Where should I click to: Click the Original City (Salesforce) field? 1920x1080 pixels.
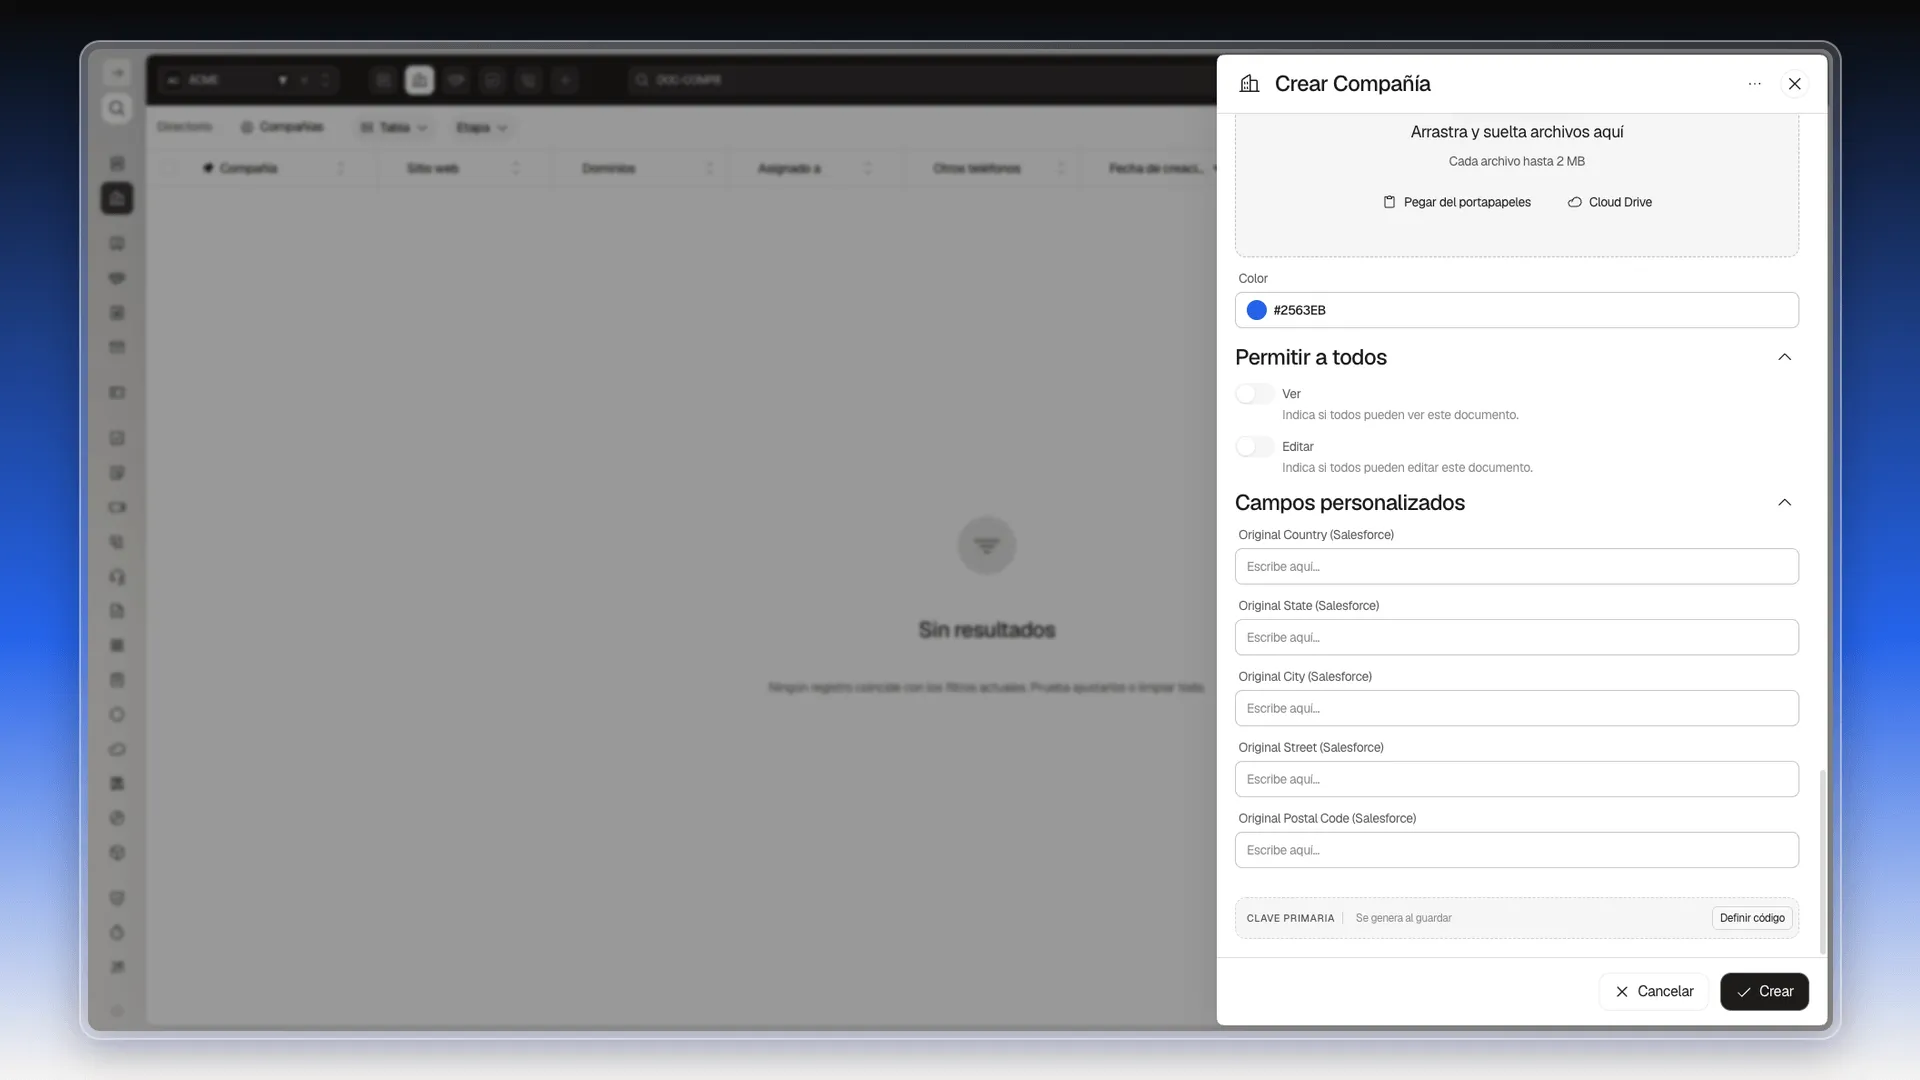(1517, 709)
